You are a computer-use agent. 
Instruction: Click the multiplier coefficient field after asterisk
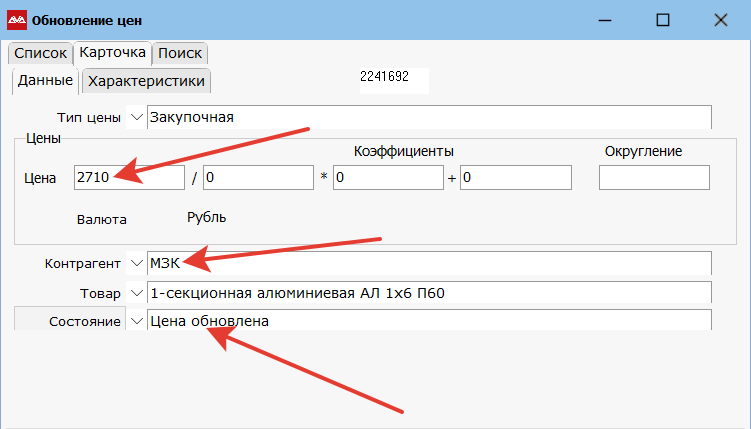pyautogui.click(x=388, y=178)
